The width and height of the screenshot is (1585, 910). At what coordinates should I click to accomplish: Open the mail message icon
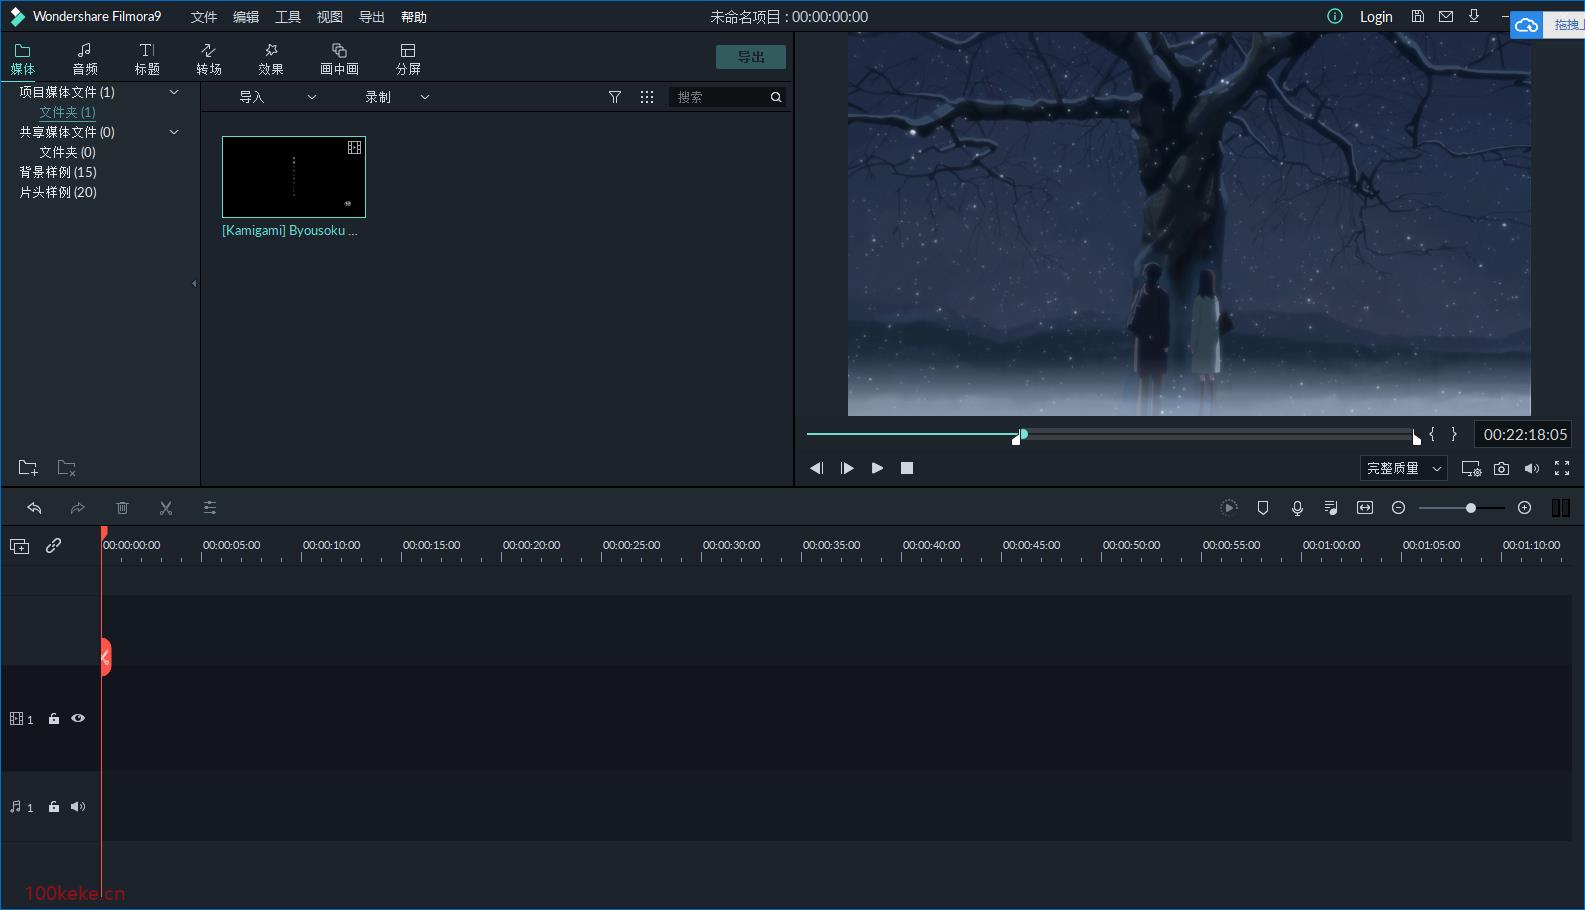tap(1446, 16)
